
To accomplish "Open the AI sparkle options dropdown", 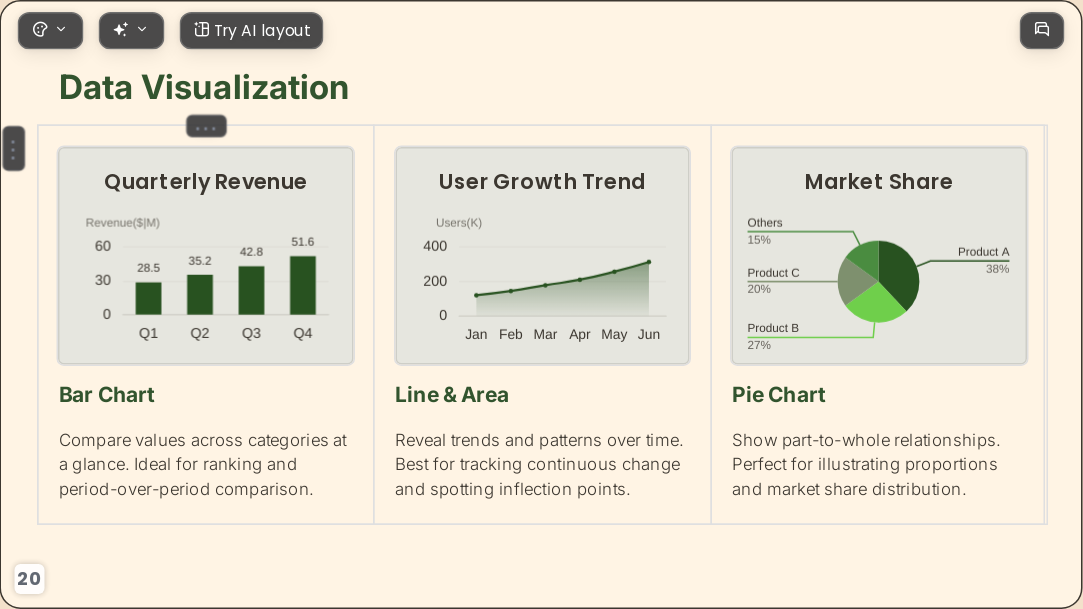I will [131, 30].
